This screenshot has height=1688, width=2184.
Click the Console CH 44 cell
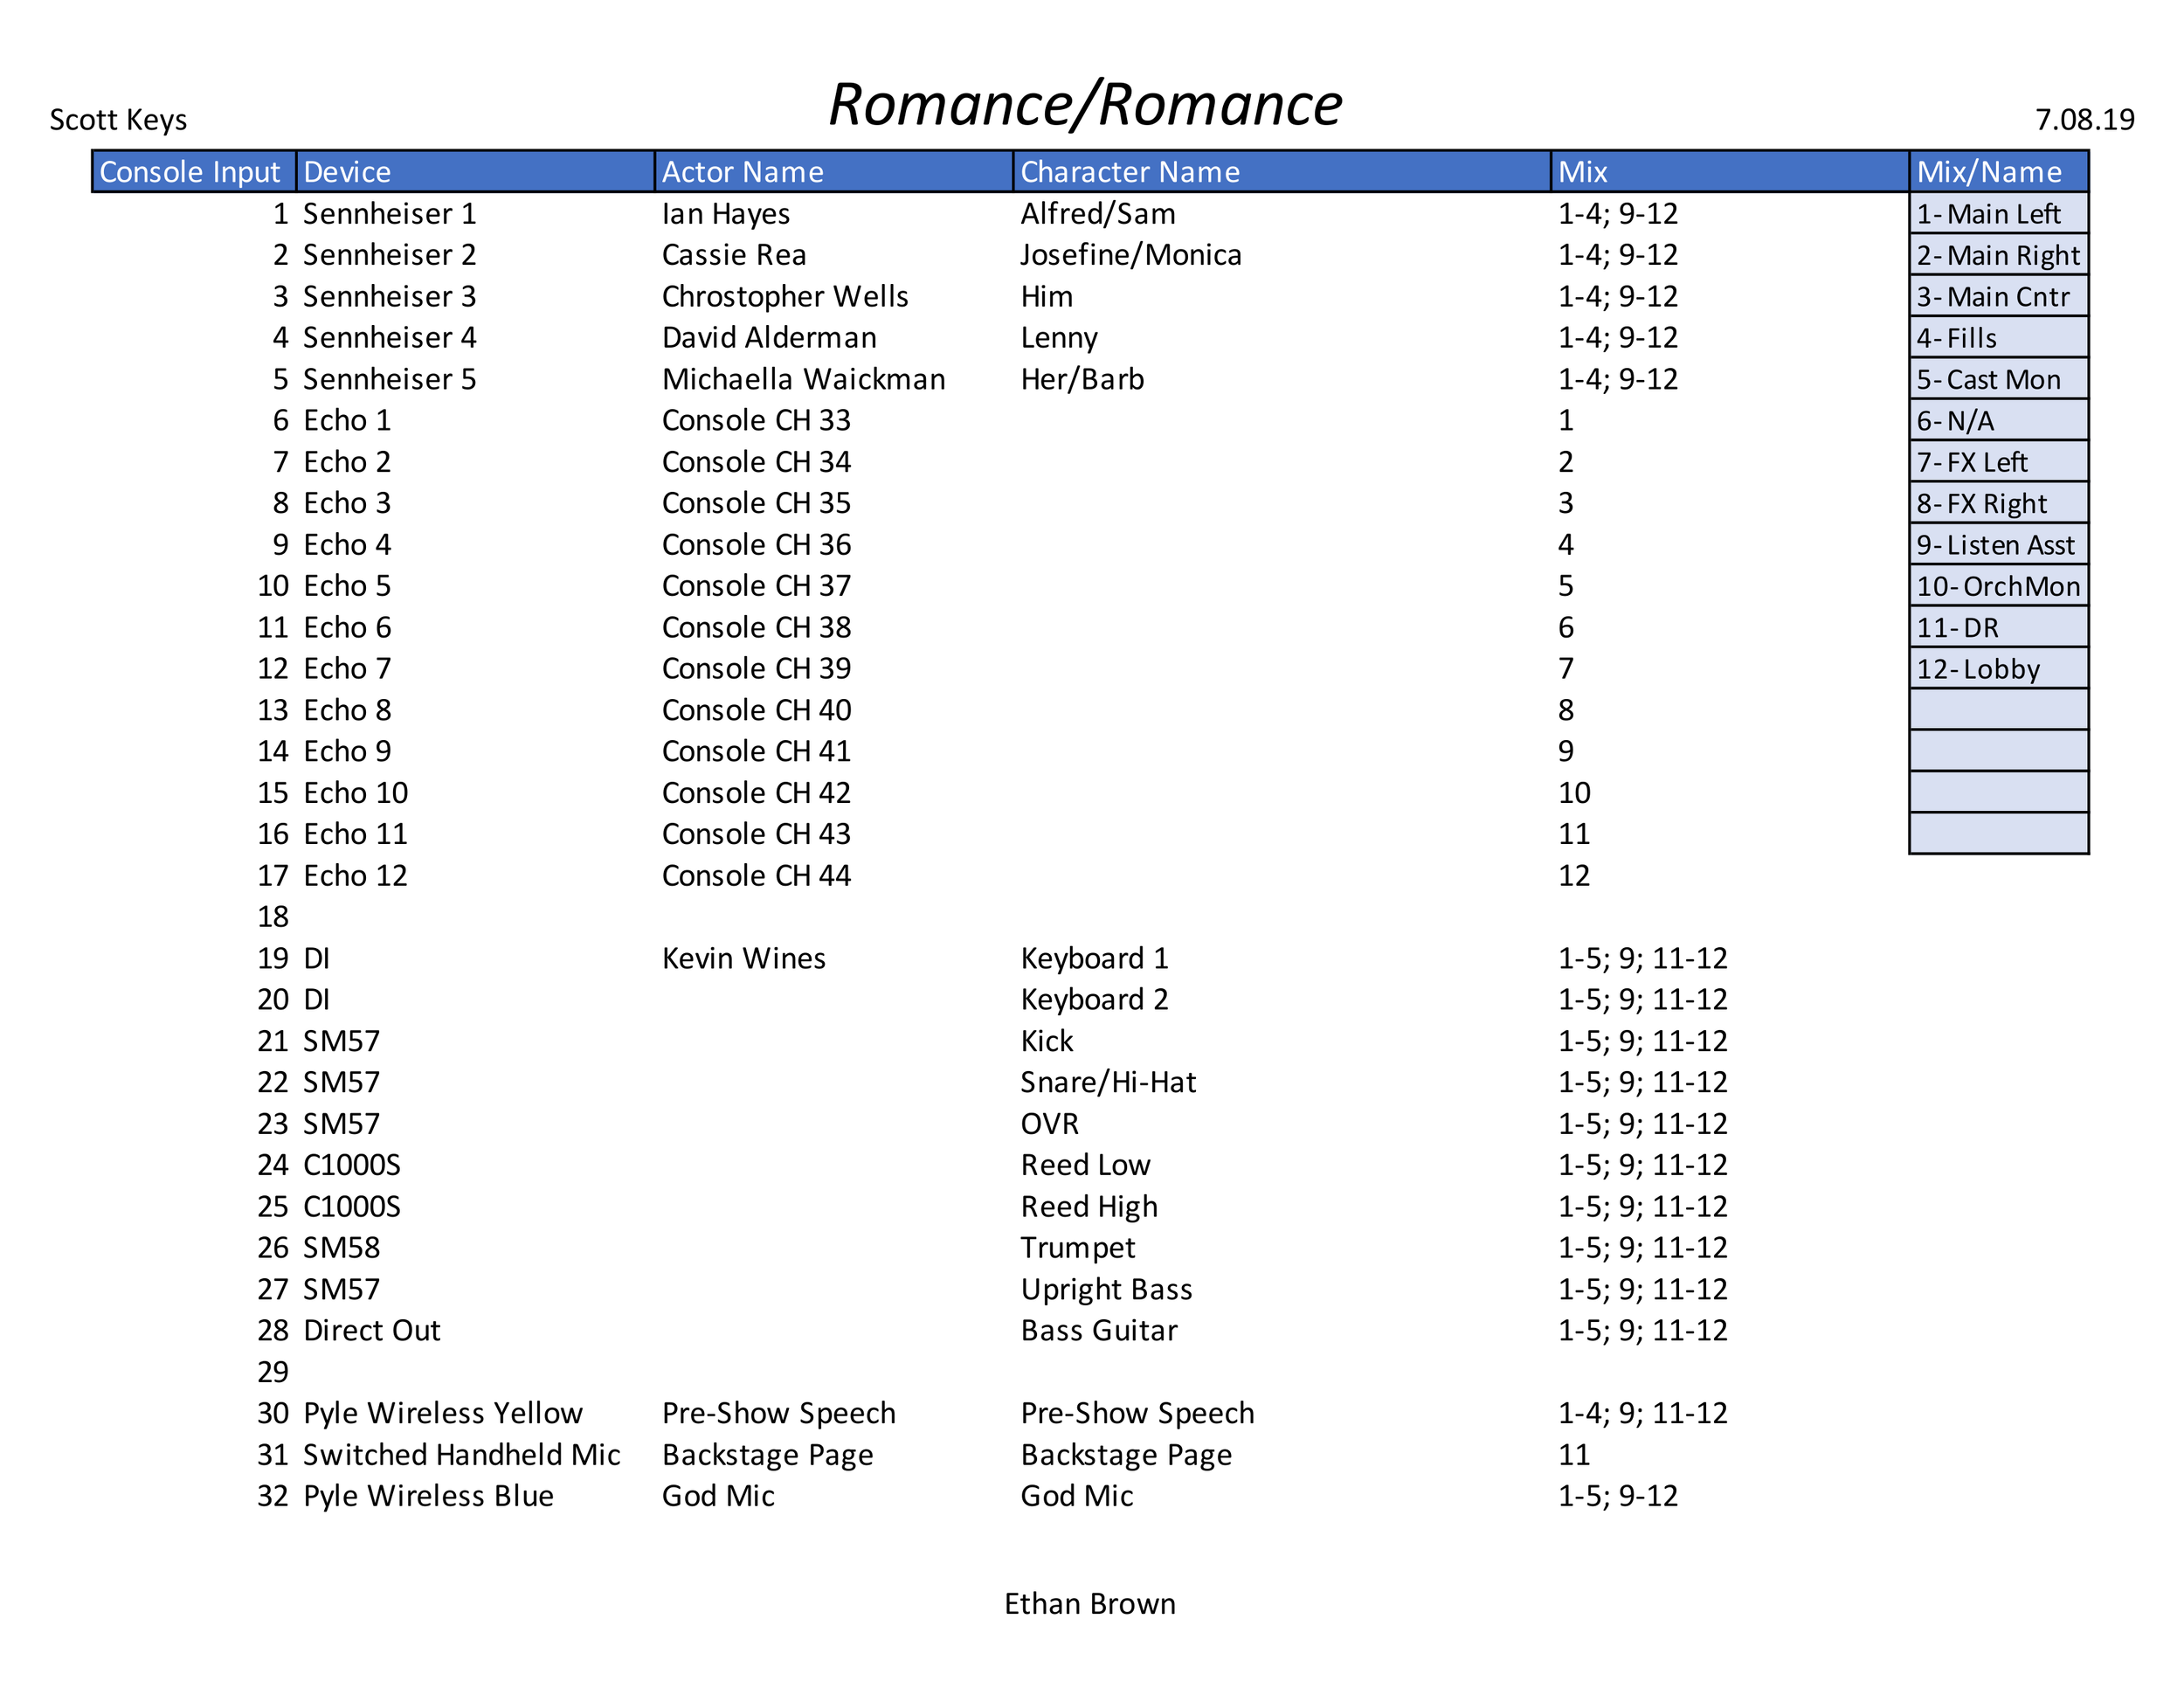[755, 875]
